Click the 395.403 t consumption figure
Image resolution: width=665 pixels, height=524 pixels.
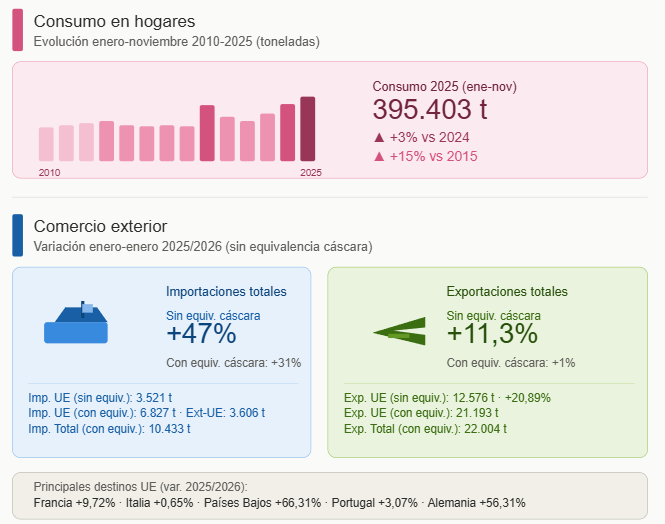click(430, 110)
